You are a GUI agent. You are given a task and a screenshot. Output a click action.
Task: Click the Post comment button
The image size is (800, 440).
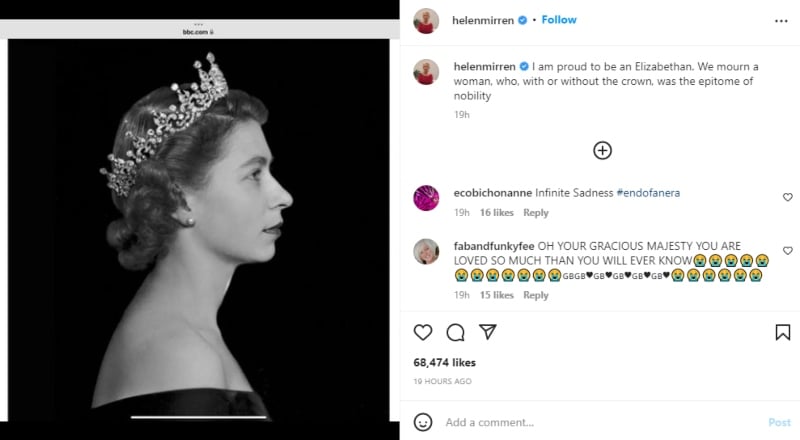click(779, 422)
